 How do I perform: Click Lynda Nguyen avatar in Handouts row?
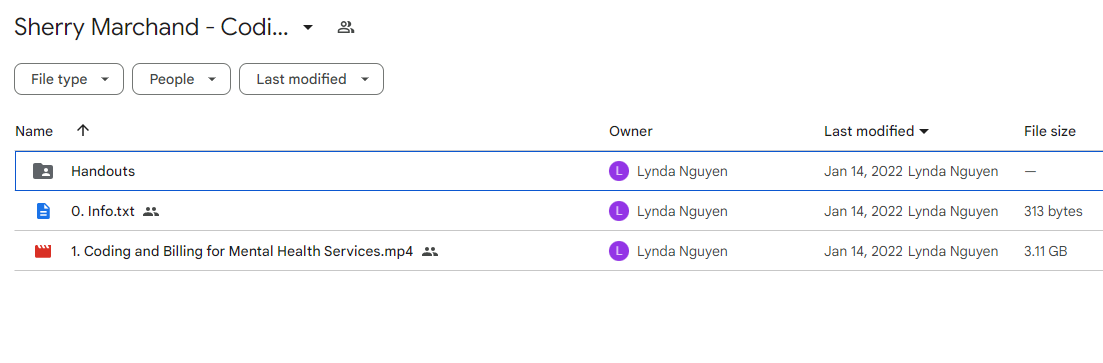click(x=618, y=171)
